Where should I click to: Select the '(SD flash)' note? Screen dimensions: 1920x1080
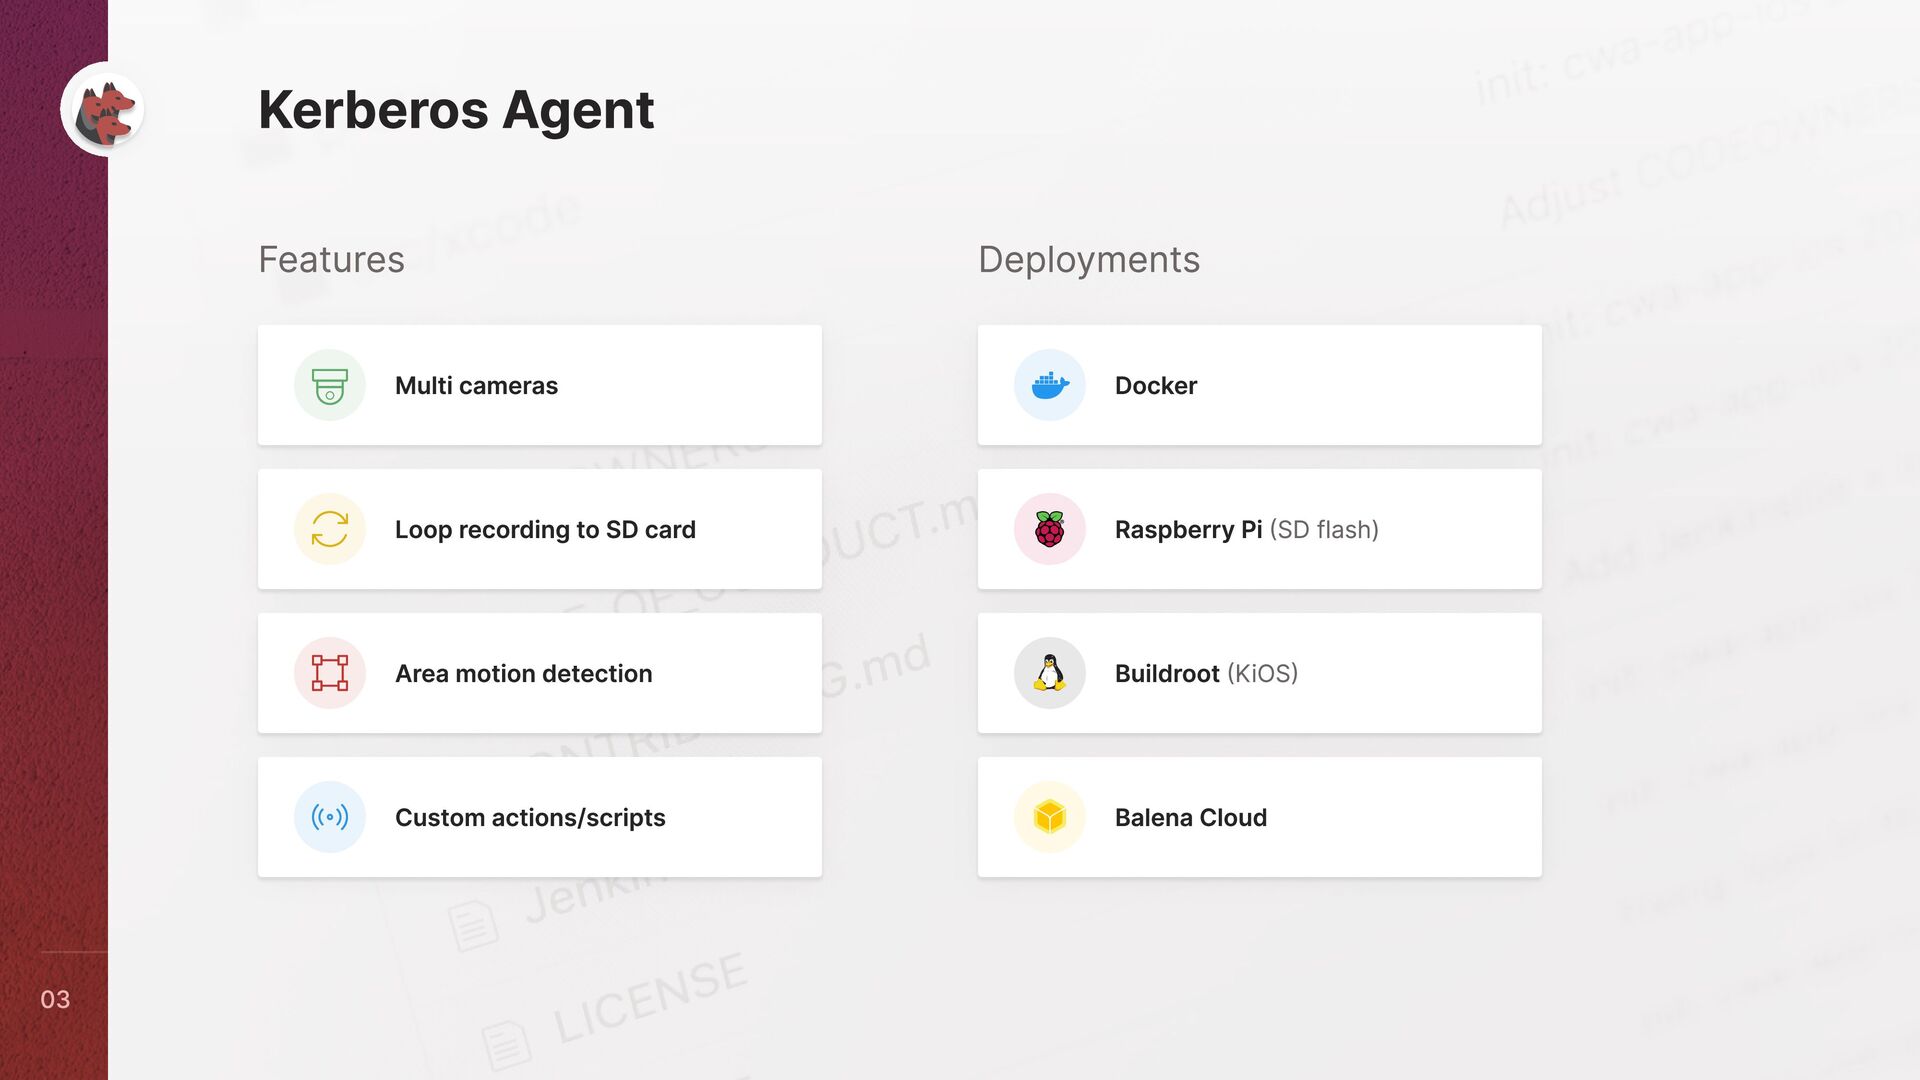(x=1324, y=530)
